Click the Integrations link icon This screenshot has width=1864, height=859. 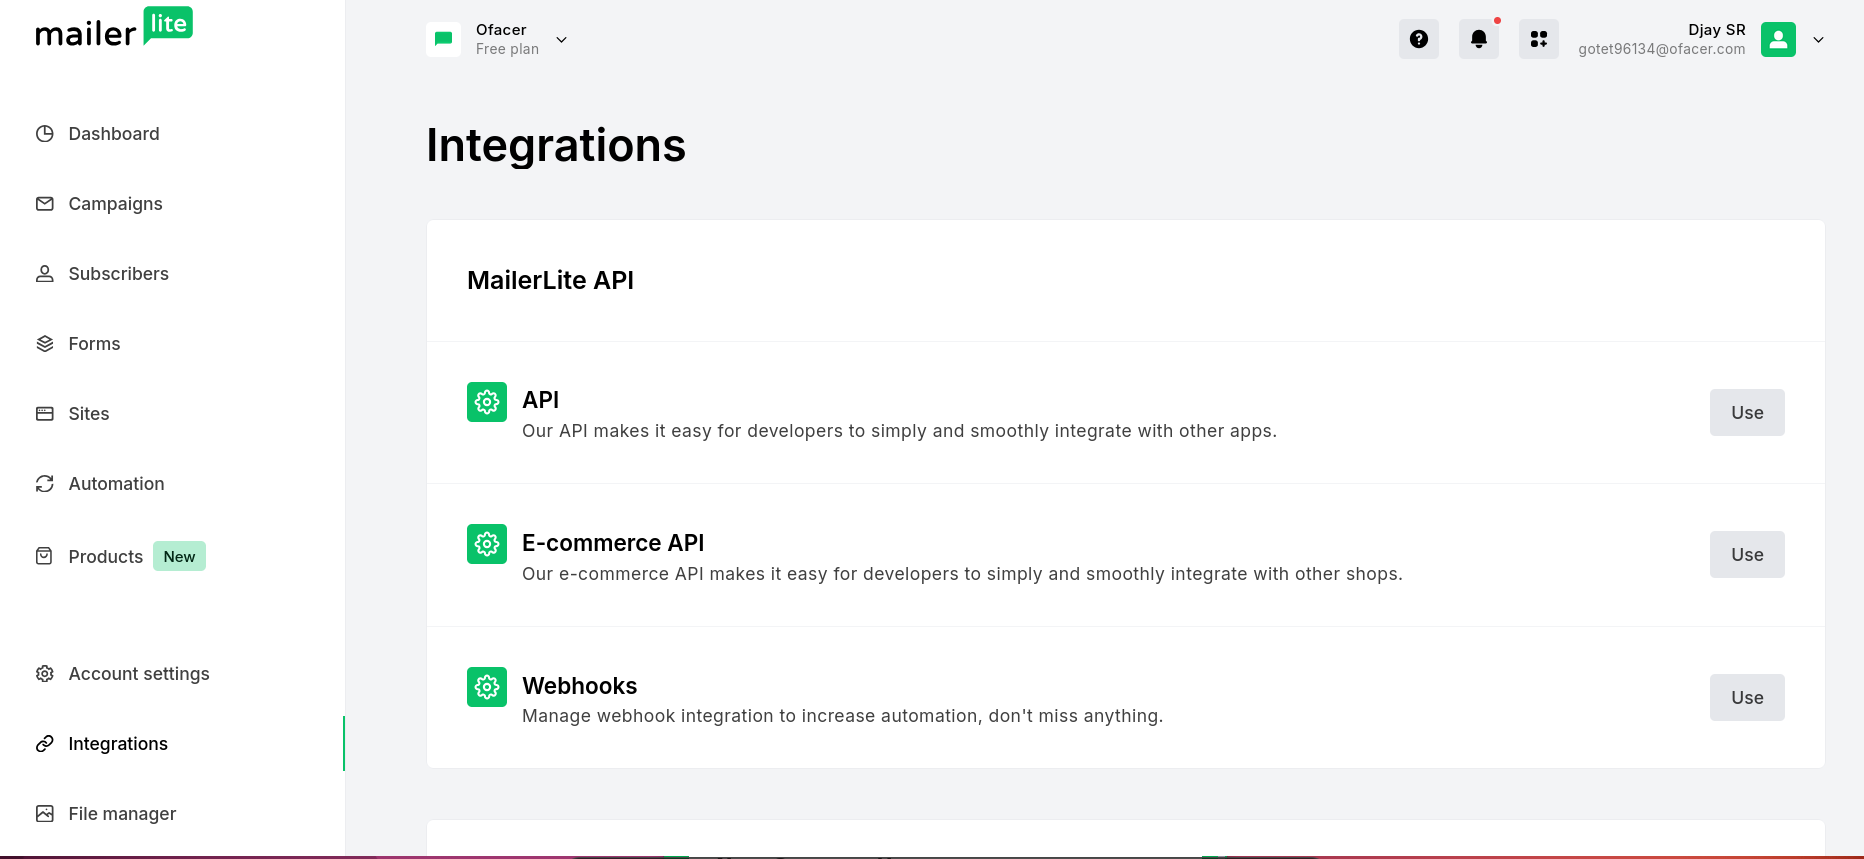pos(45,744)
